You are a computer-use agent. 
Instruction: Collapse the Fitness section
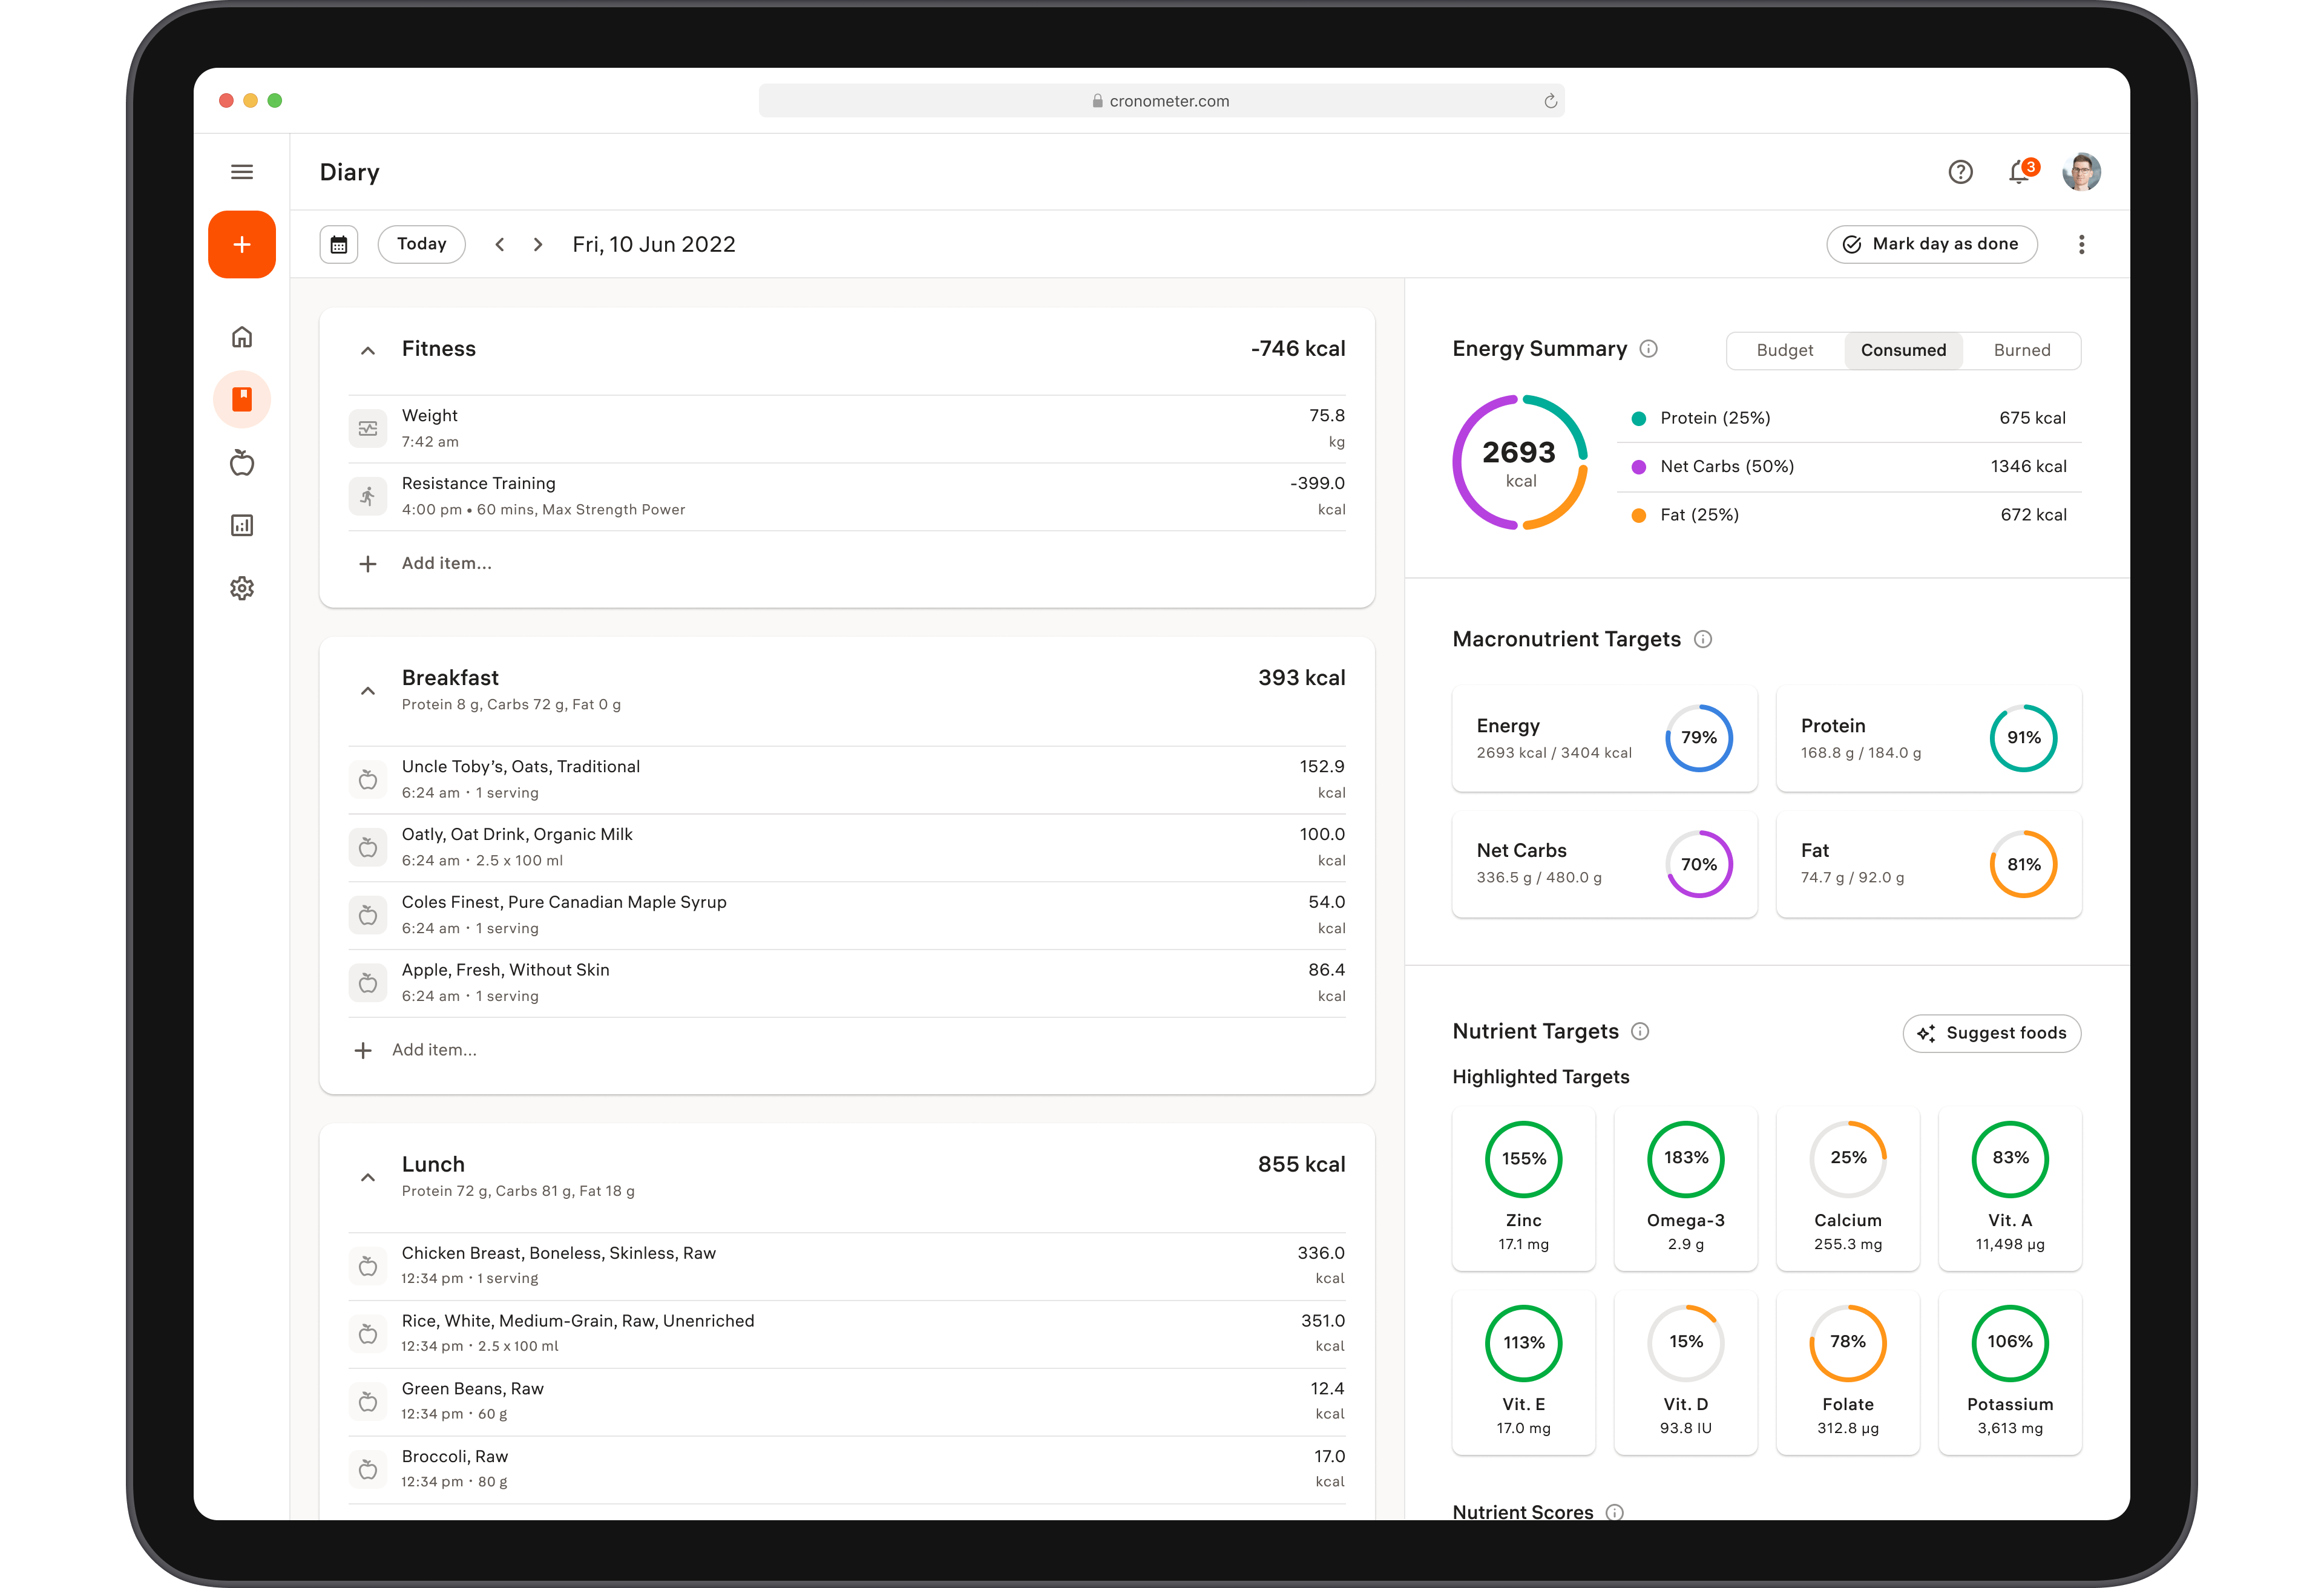click(368, 350)
